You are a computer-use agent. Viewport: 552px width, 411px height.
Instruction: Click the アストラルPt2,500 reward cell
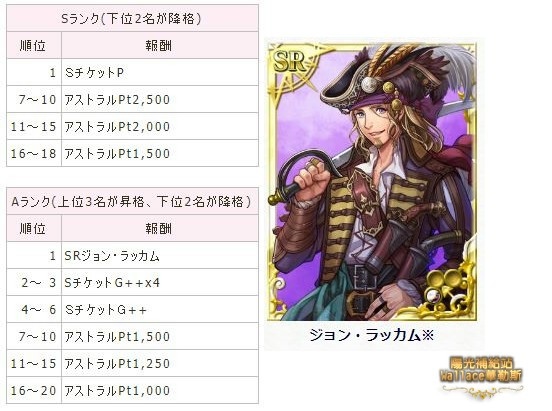tap(160, 100)
